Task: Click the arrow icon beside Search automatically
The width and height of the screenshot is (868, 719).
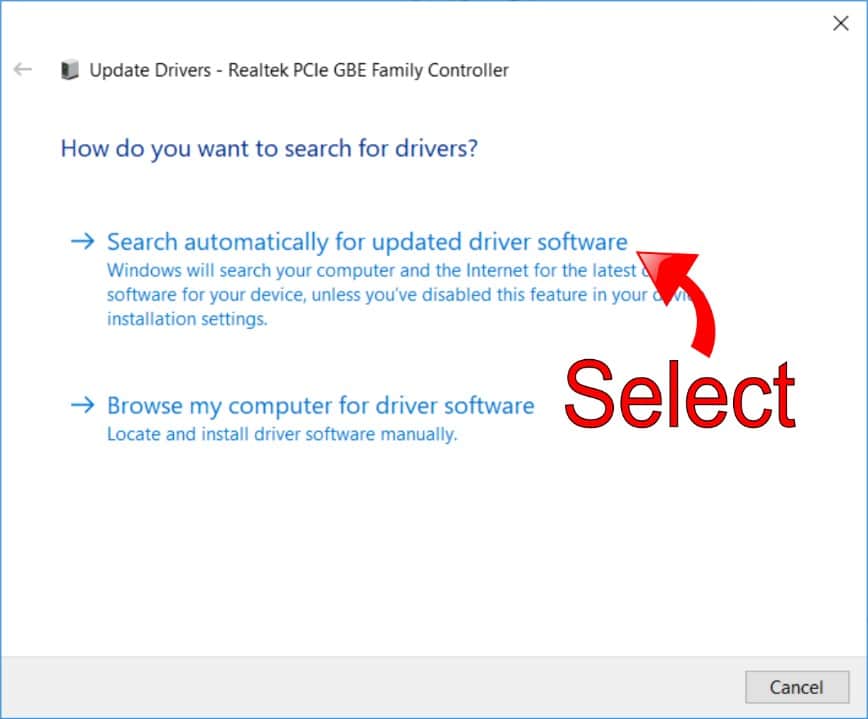Action: (x=83, y=241)
